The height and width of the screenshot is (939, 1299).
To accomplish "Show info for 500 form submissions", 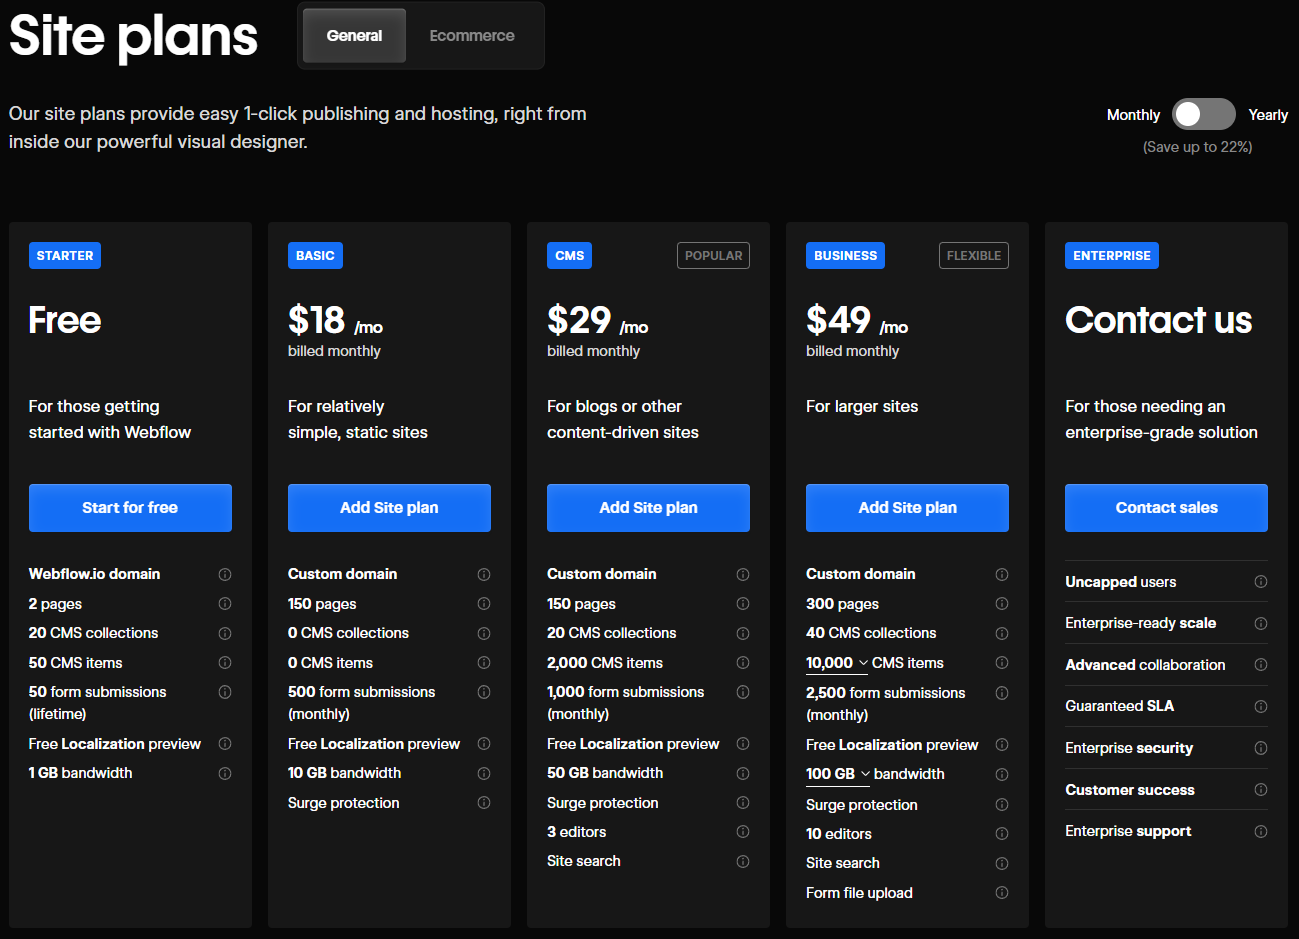I will pyautogui.click(x=484, y=692).
